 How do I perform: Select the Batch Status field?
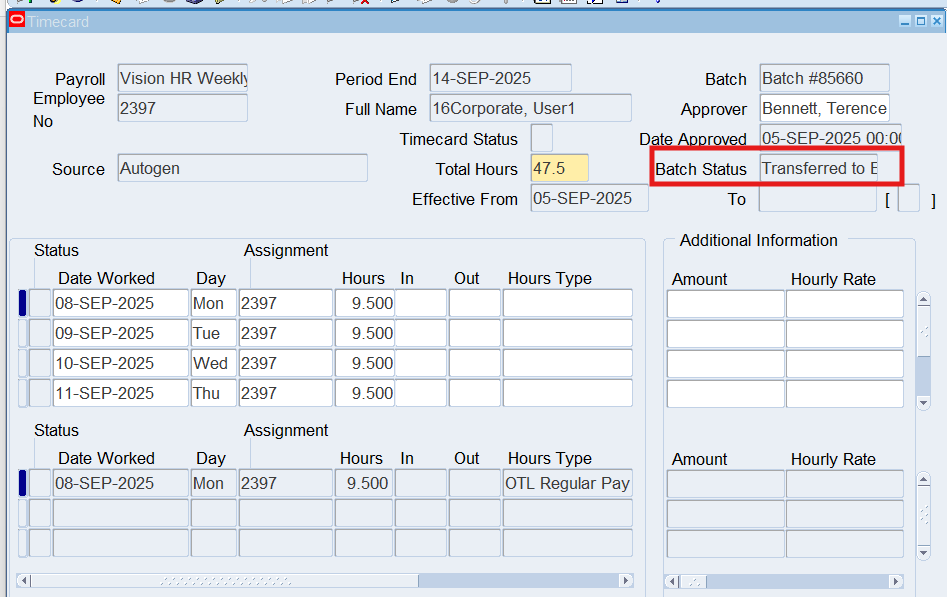[x=818, y=168]
